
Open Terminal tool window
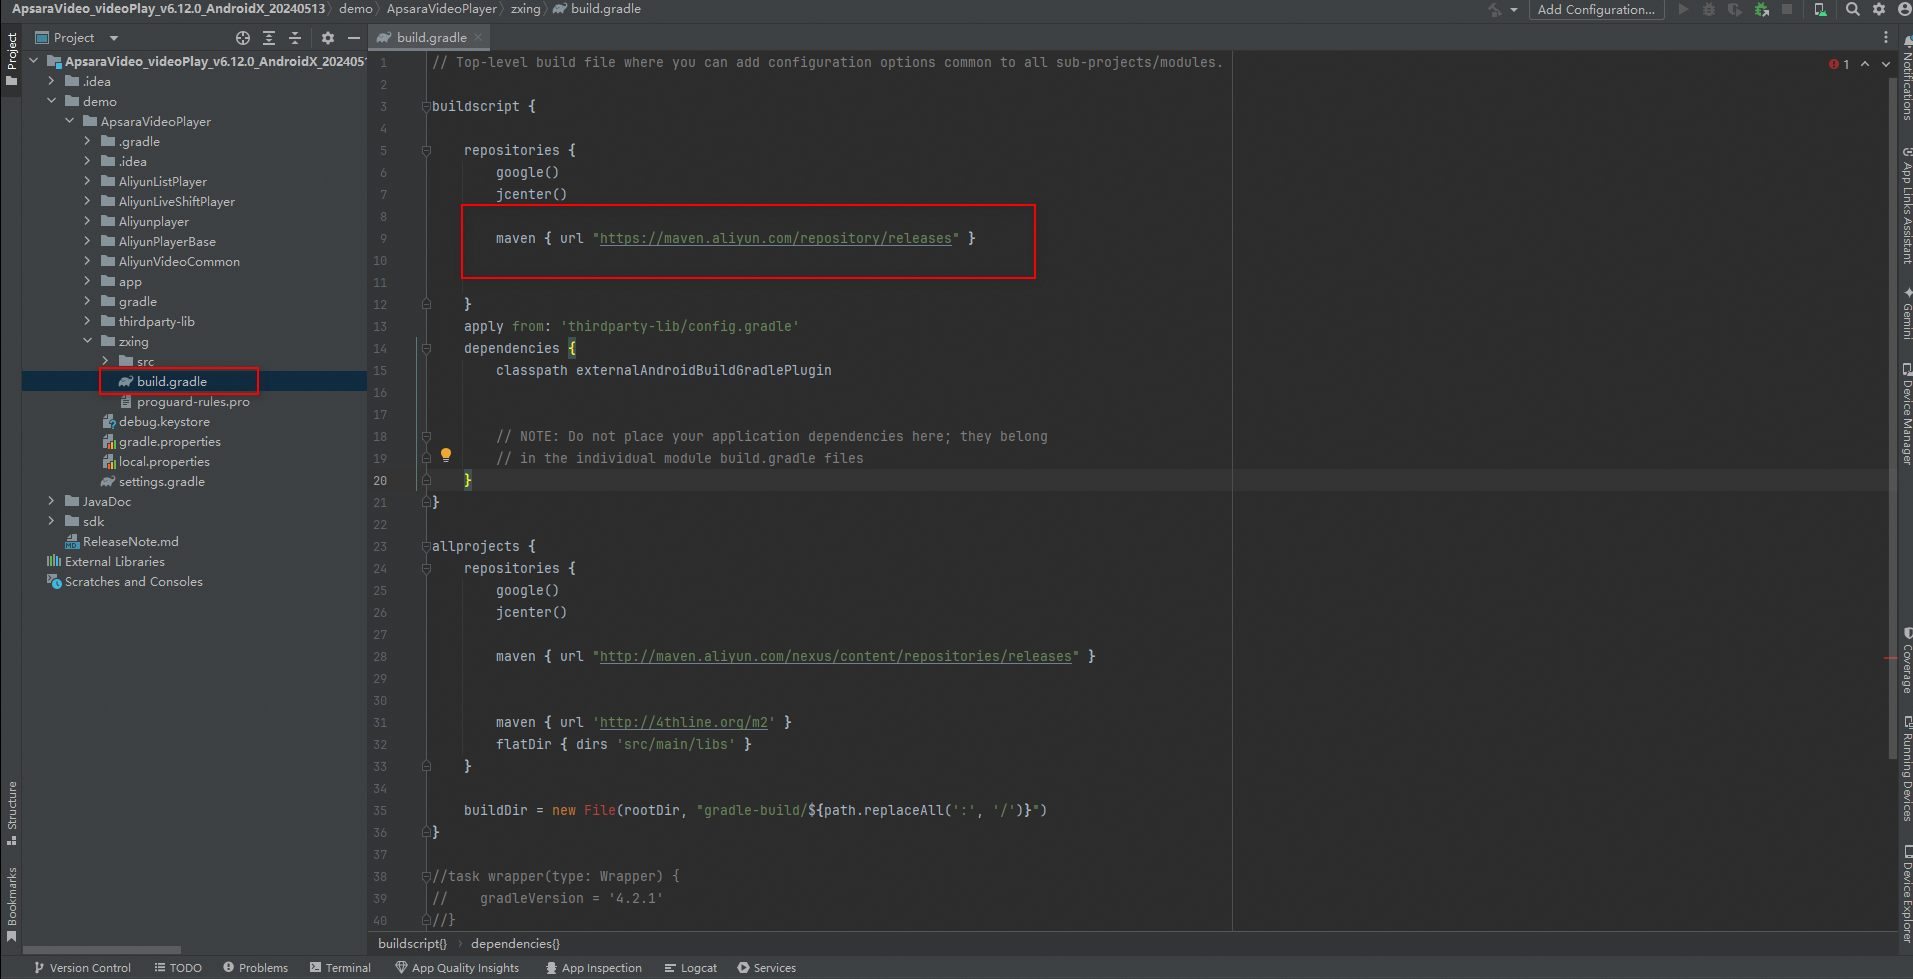pos(340,968)
